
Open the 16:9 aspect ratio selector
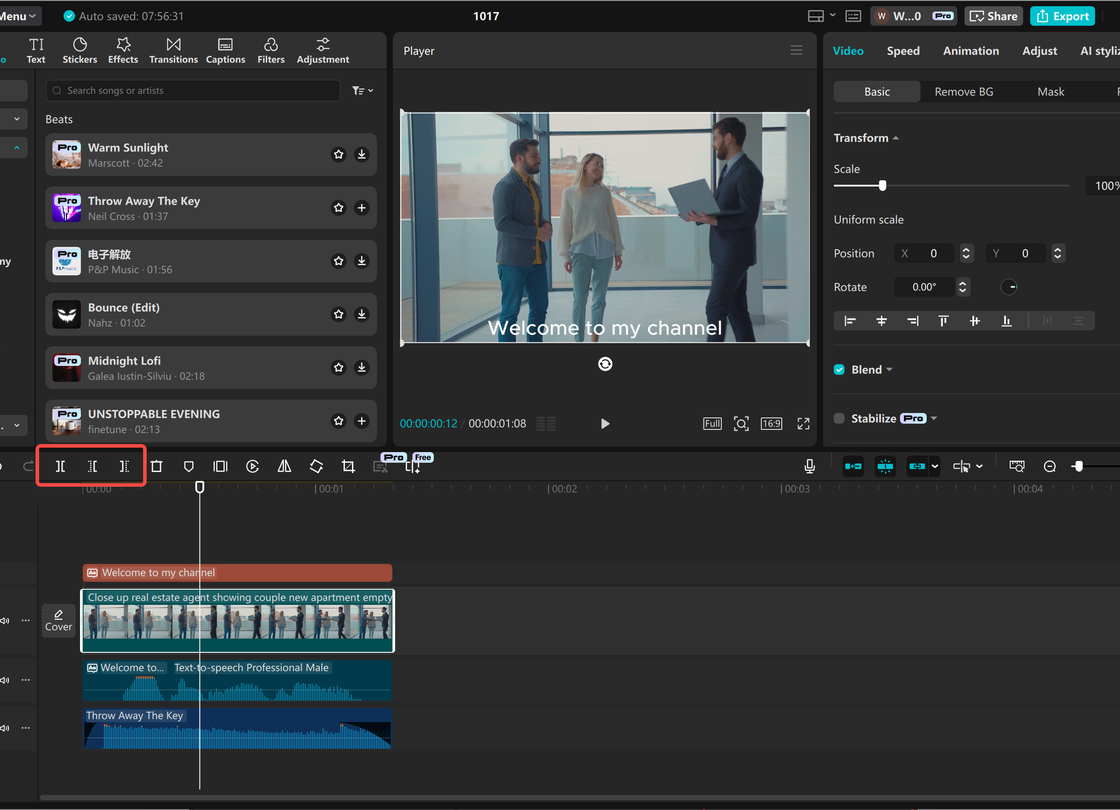[771, 424]
